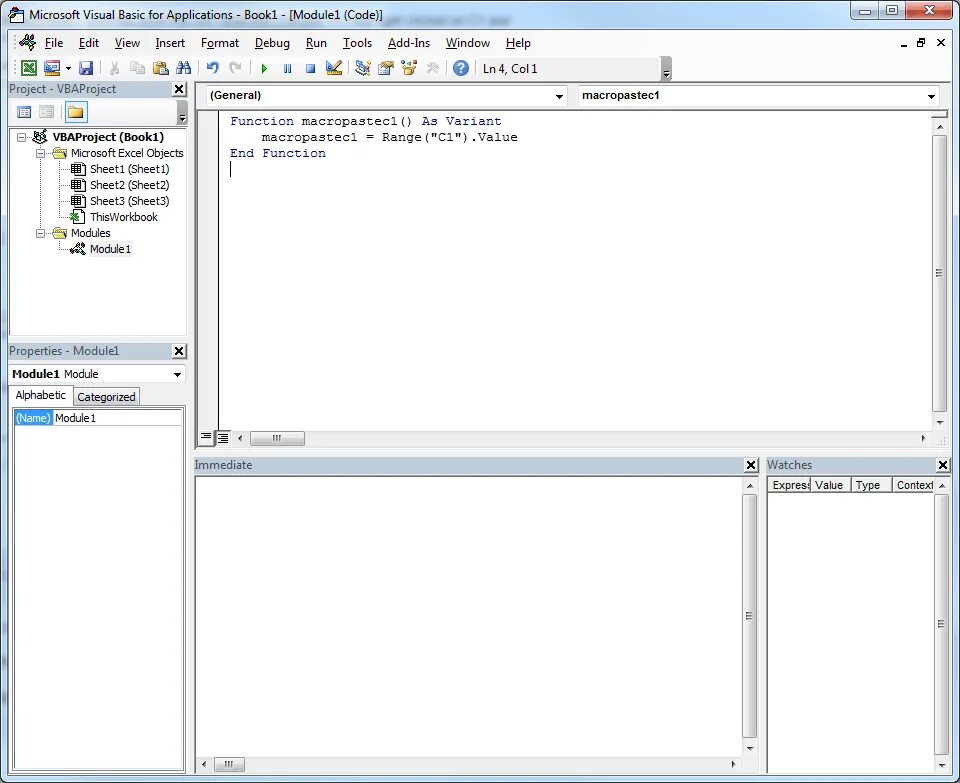Click the Reset stop icon
Image resolution: width=960 pixels, height=783 pixels.
(x=310, y=69)
